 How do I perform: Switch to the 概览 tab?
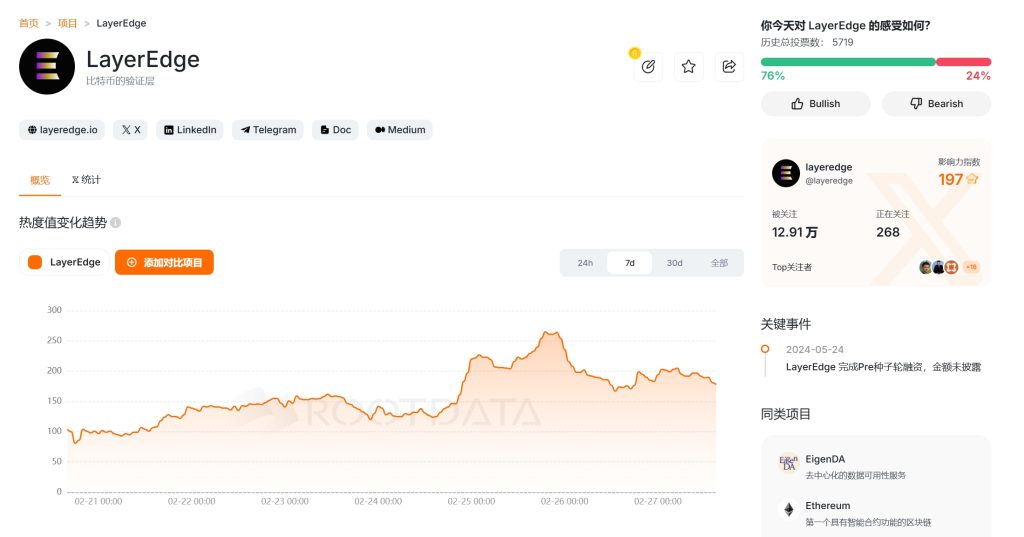(40, 180)
